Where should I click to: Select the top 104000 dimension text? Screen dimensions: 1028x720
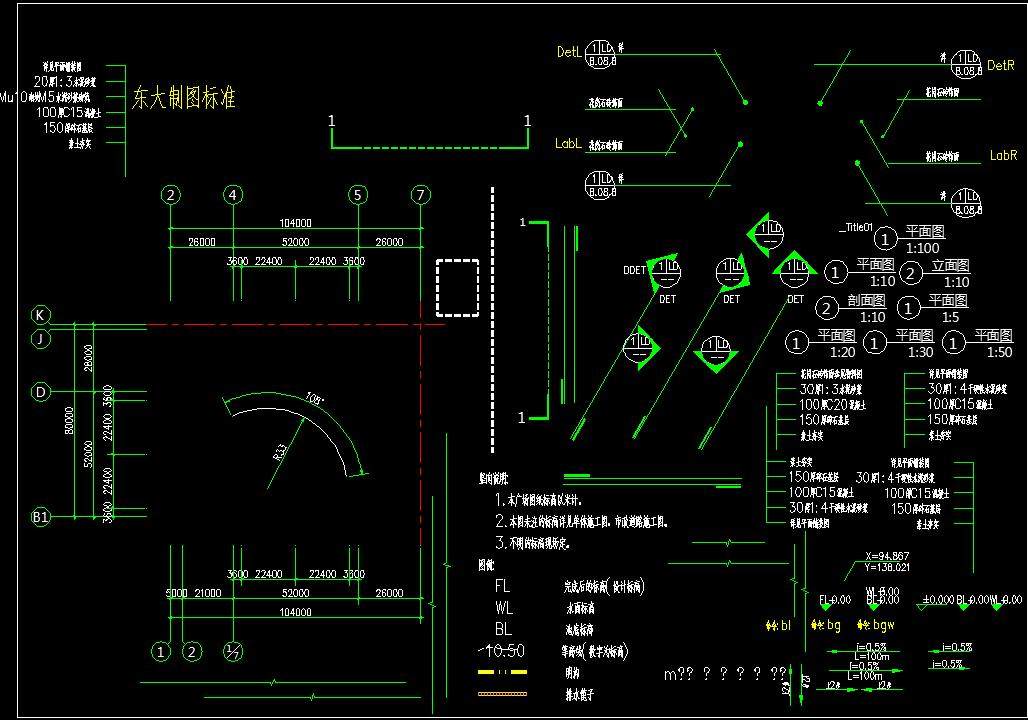click(x=295, y=223)
